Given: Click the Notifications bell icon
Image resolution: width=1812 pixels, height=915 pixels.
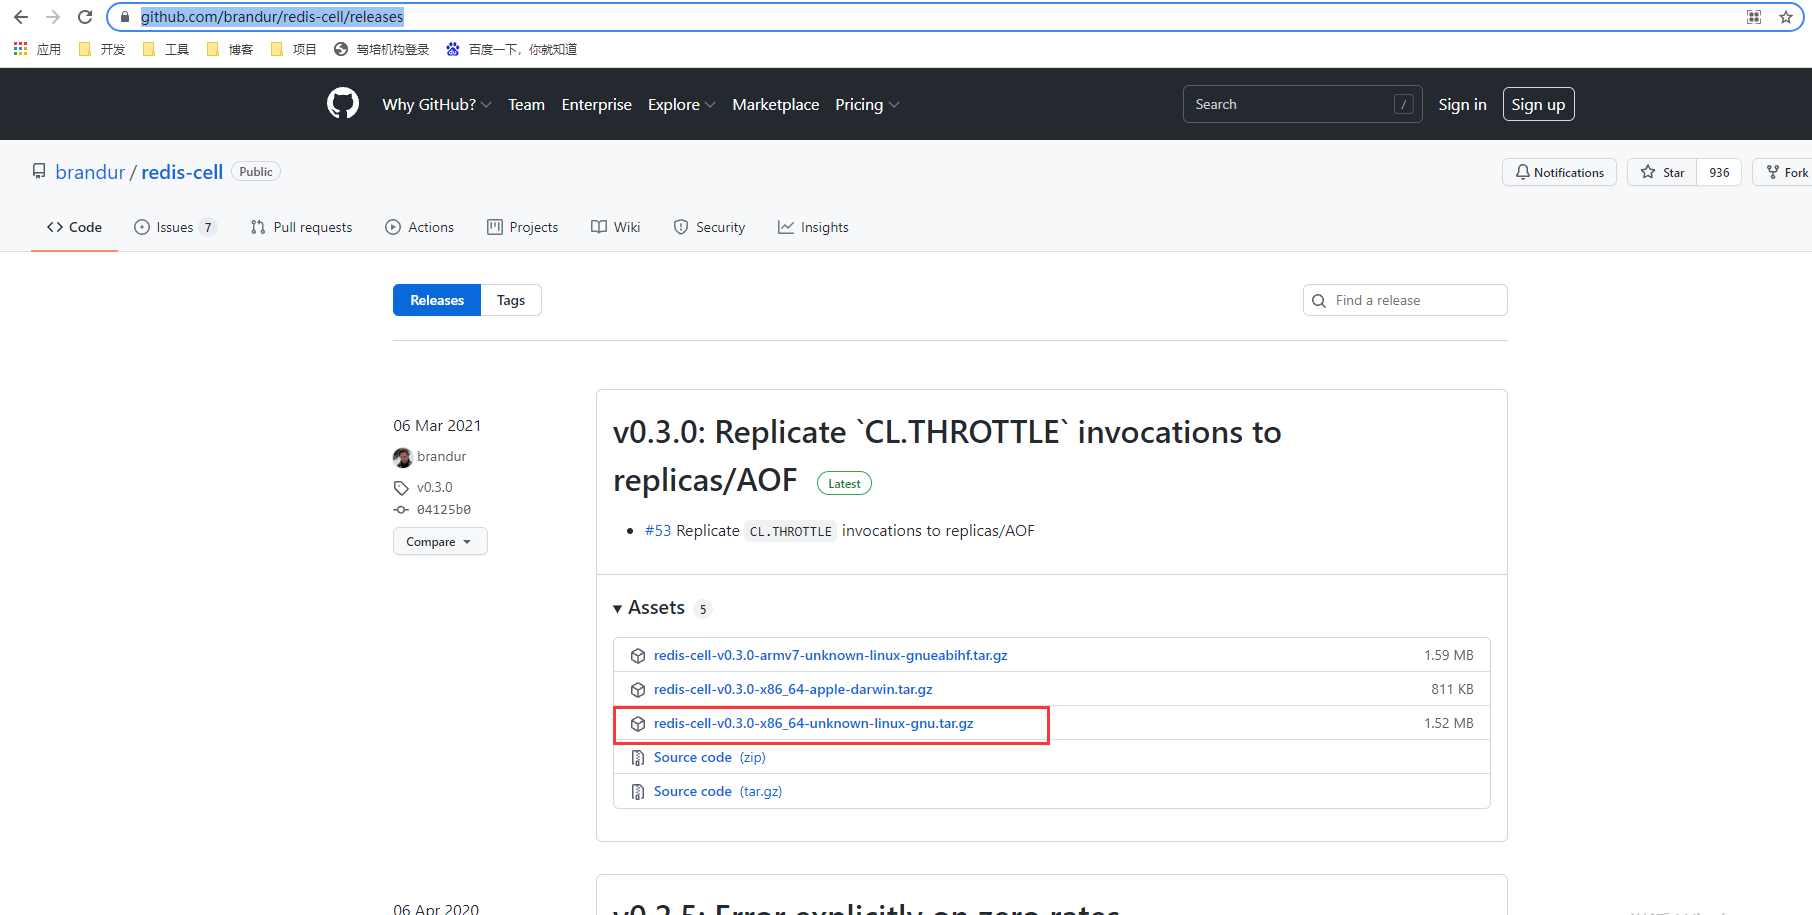Looking at the screenshot, I should click(x=1522, y=172).
